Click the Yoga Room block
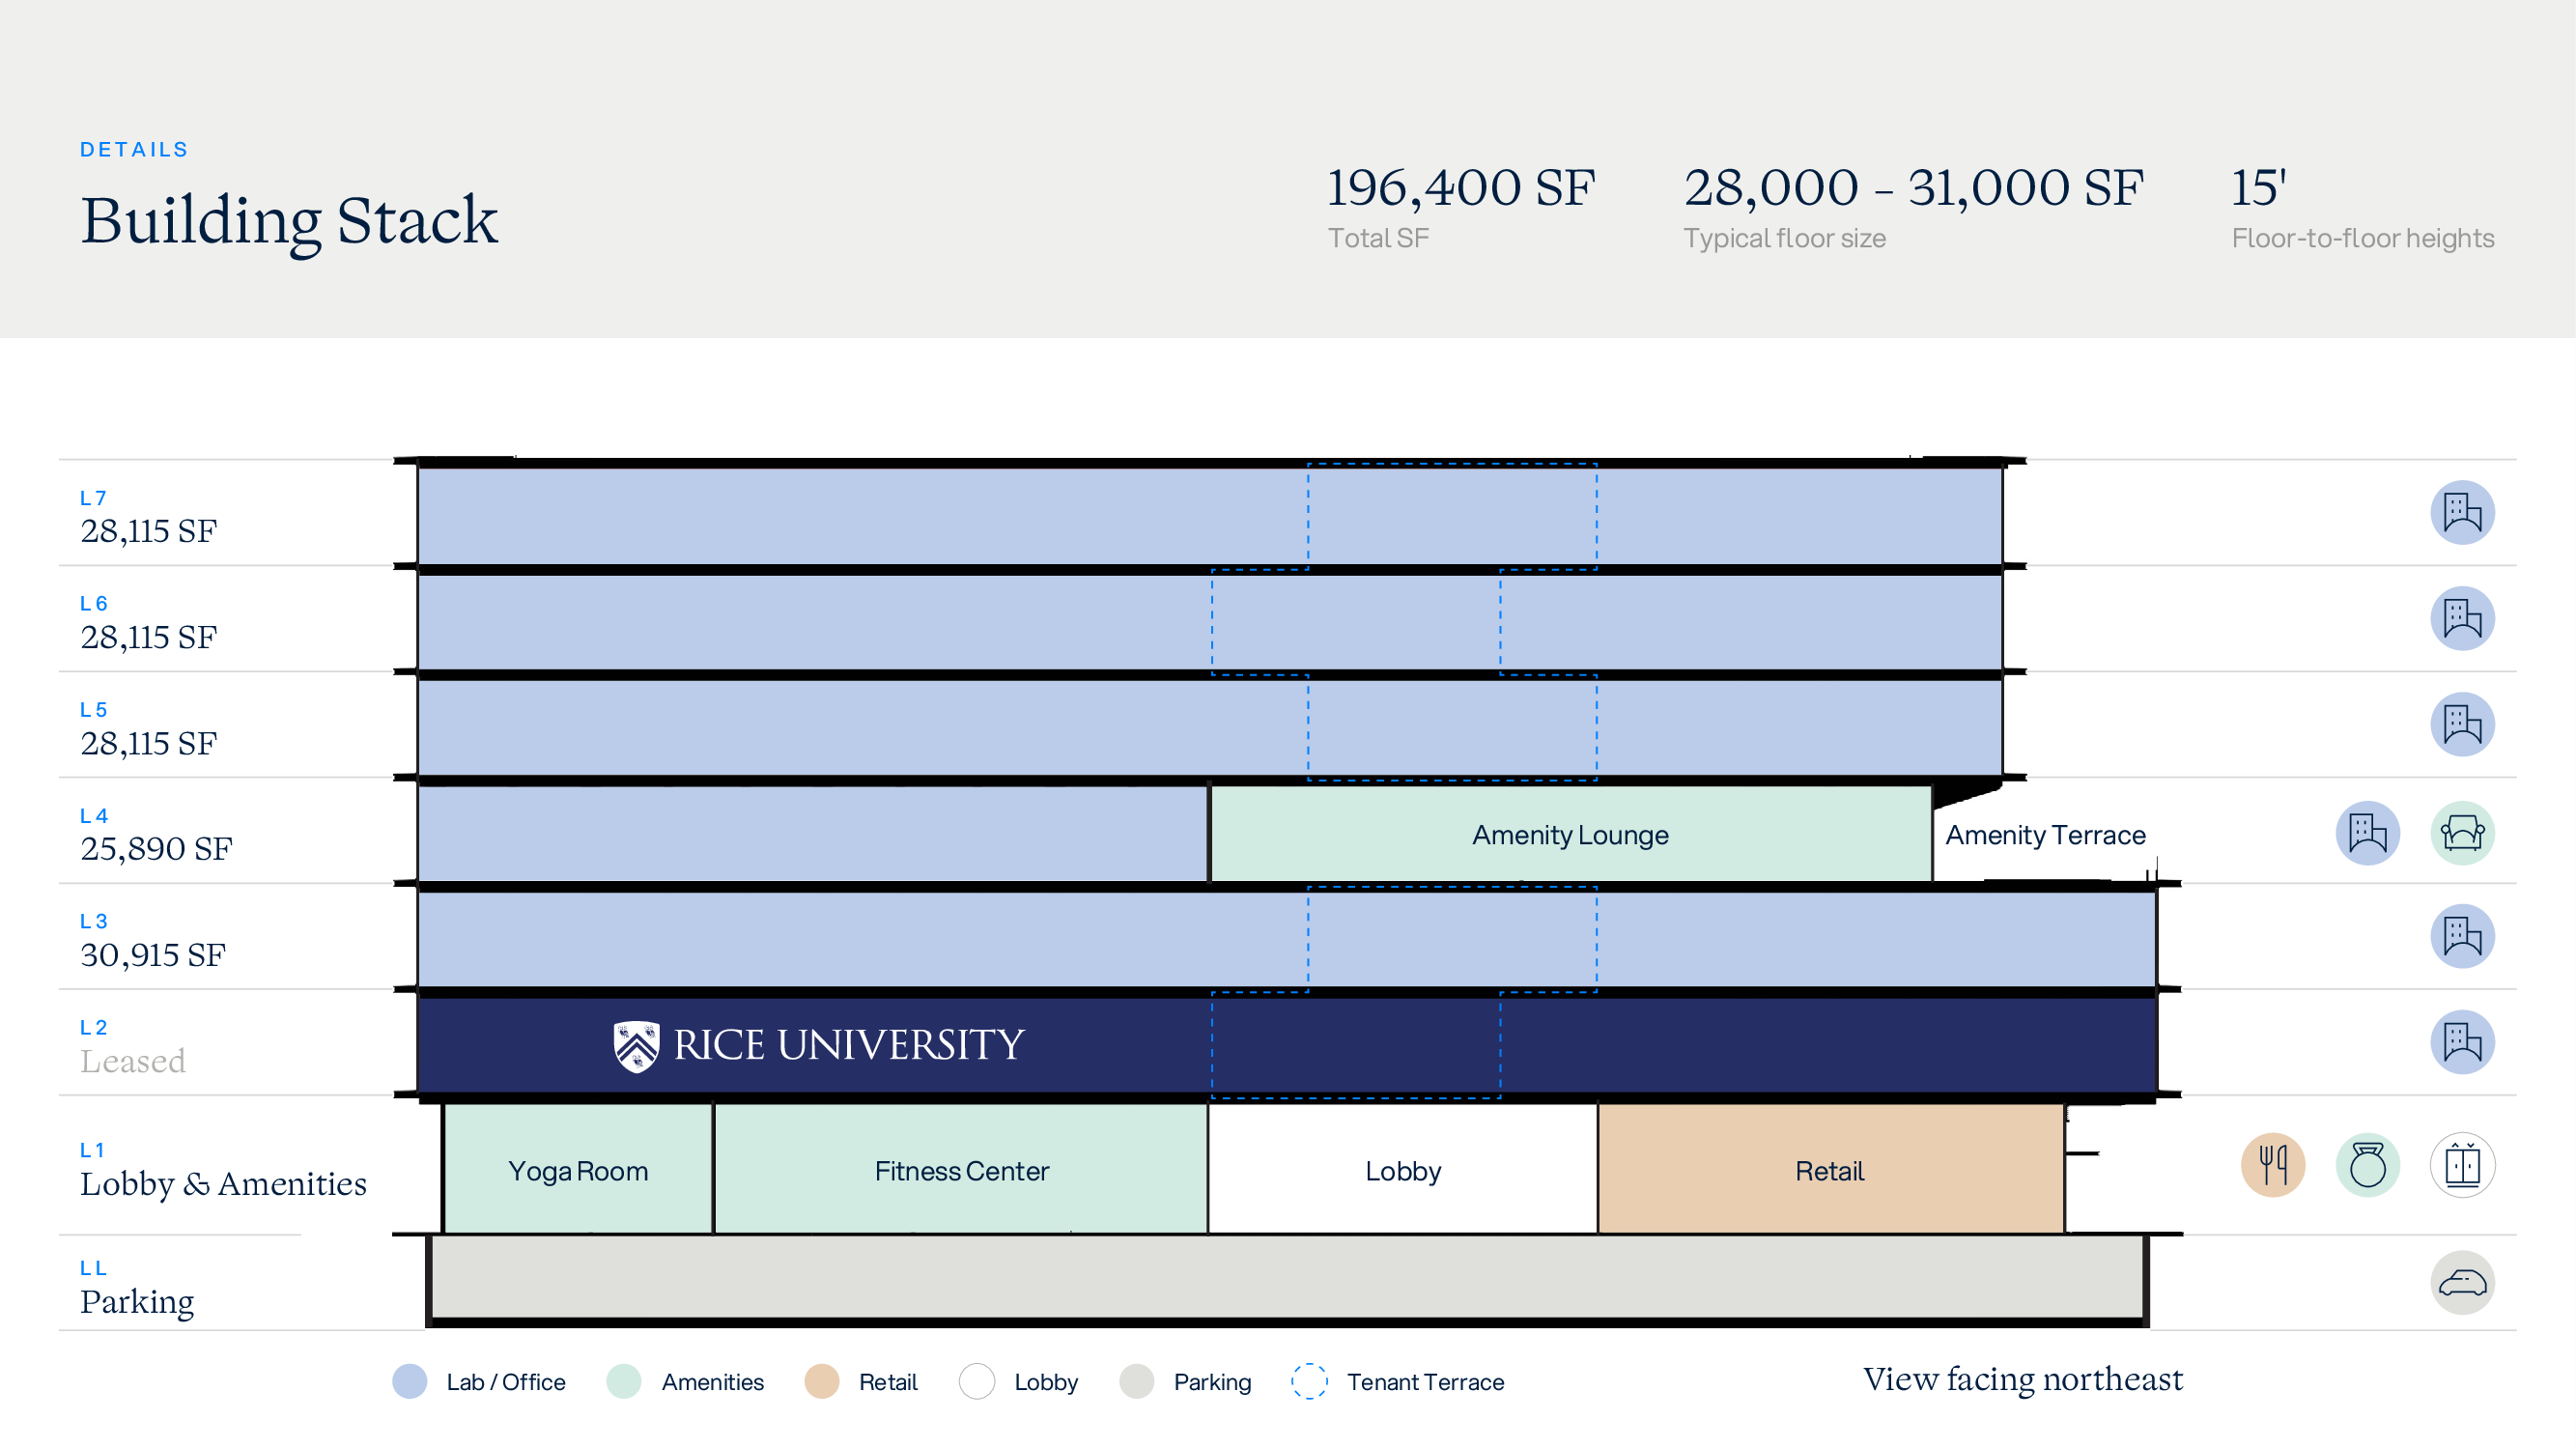Image resolution: width=2576 pixels, height=1449 pixels. [578, 1171]
